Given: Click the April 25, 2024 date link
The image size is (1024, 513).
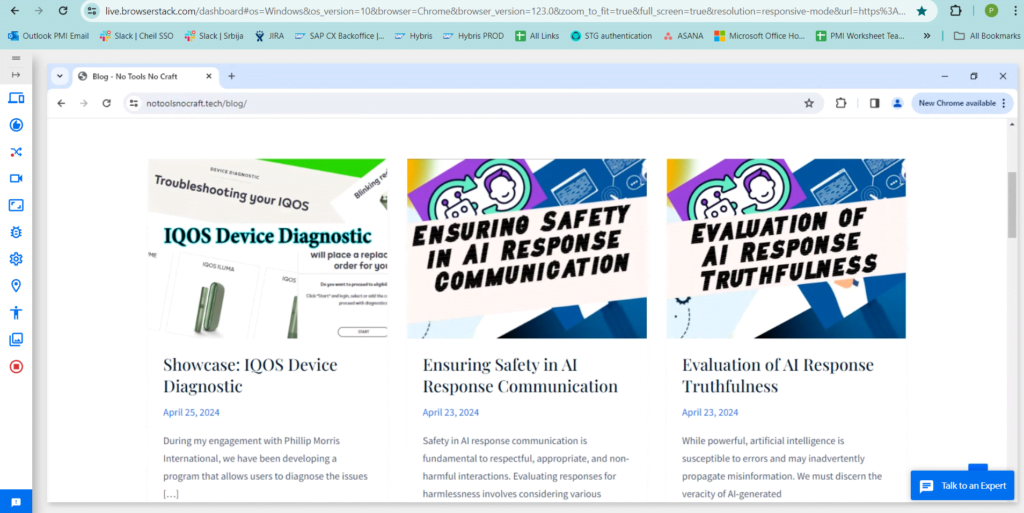Looking at the screenshot, I should coord(191,412).
